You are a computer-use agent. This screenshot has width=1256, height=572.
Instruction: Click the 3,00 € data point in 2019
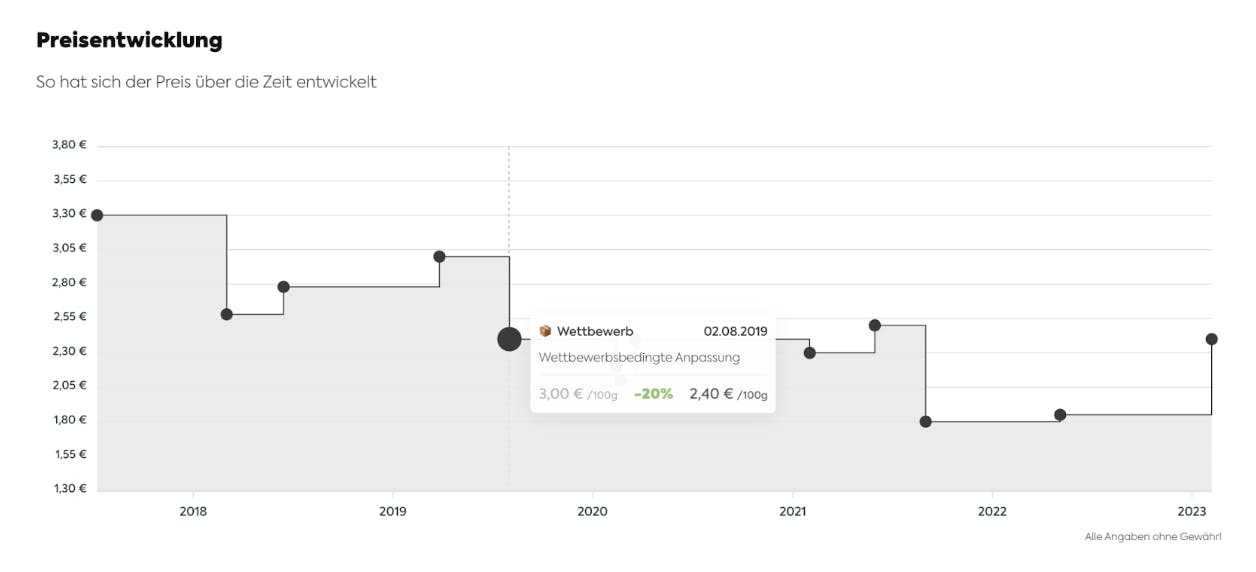439,256
